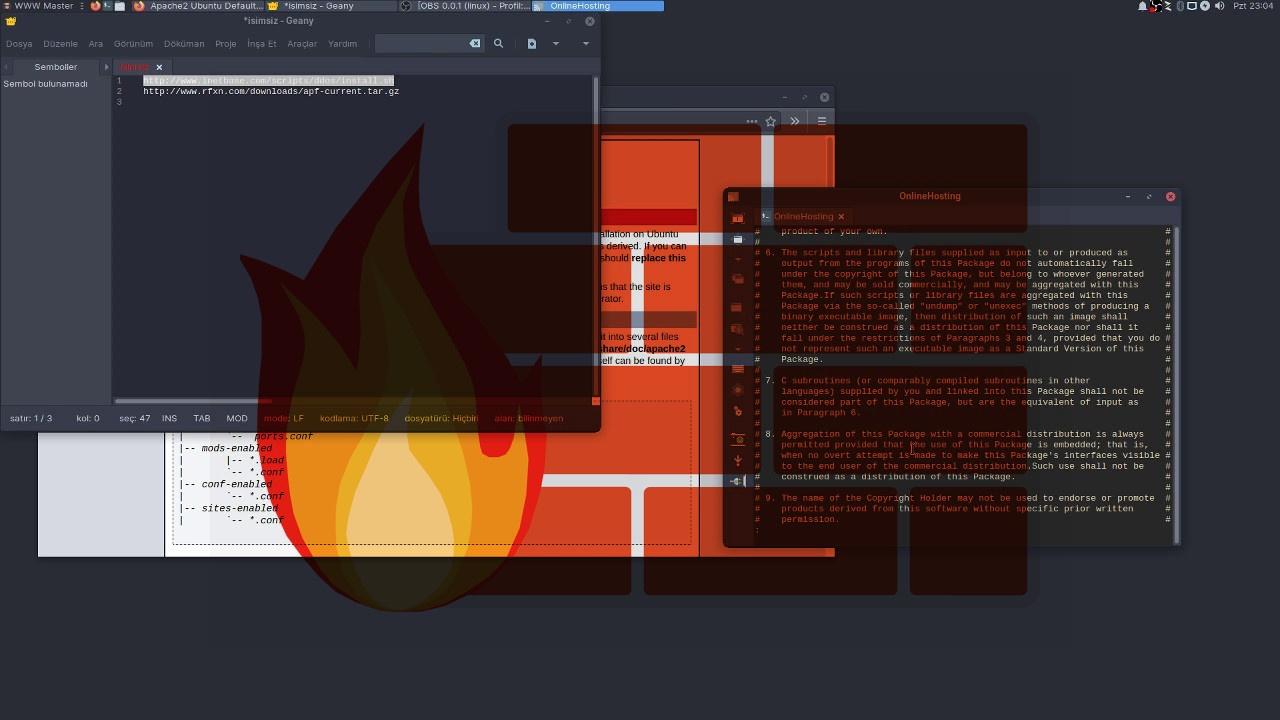1280x720 pixels.
Task: Bookmark page with Firefox star icon
Action: point(770,121)
